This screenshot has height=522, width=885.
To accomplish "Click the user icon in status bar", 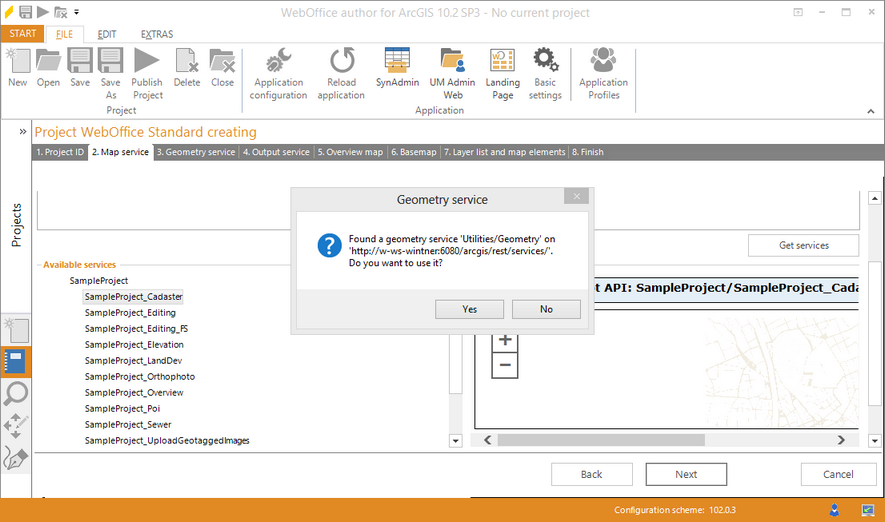I will [x=834, y=510].
